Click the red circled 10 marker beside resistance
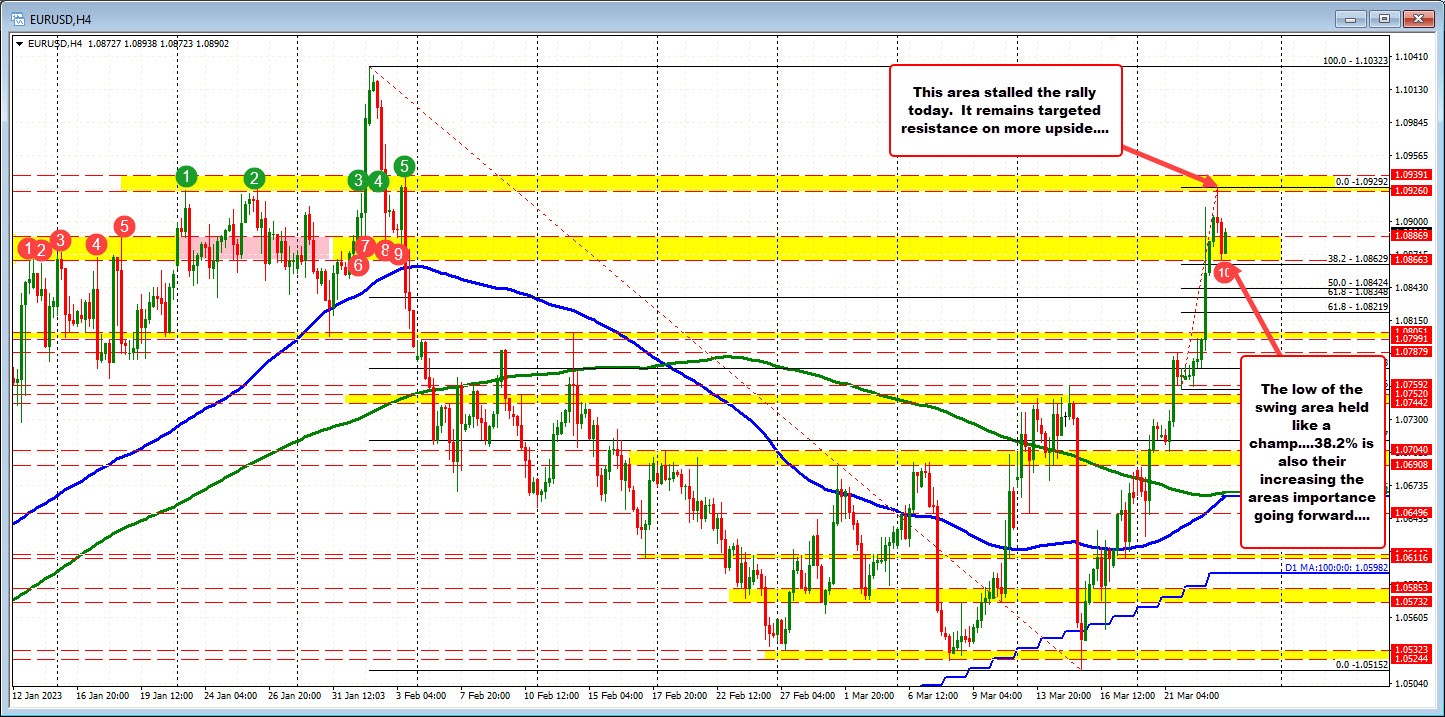Screen dimensions: 1445x717 [1222, 271]
